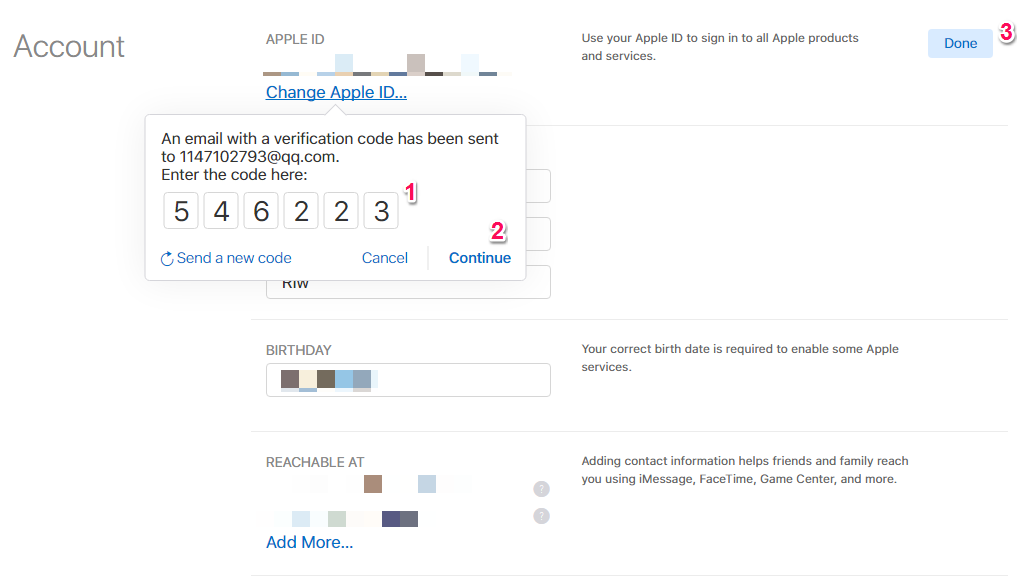Cancel the verification code dialog
The width and height of the screenshot is (1027, 576).
tap(384, 258)
